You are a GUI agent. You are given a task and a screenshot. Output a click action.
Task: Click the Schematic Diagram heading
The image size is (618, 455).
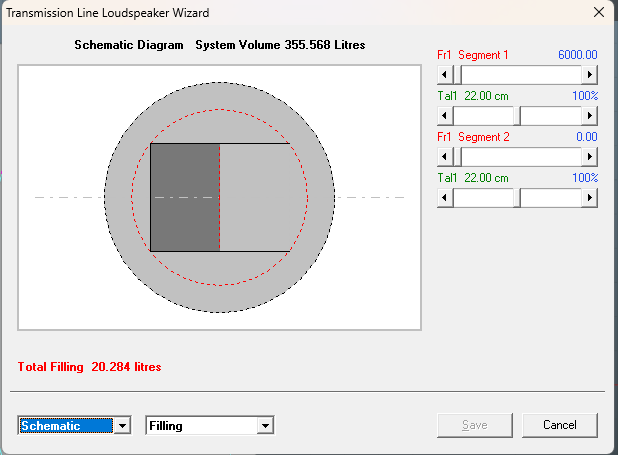tap(129, 45)
